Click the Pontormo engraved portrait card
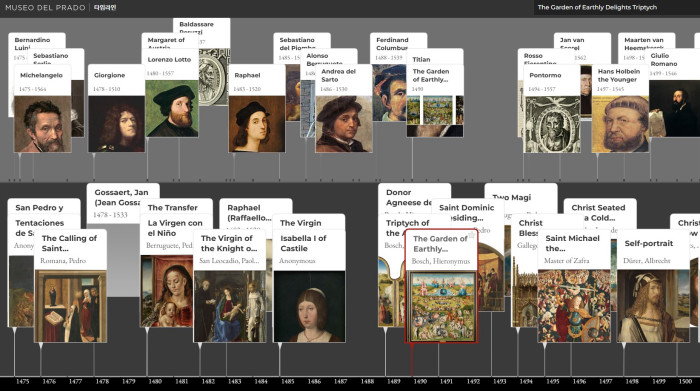The height and width of the screenshot is (391, 700). click(552, 108)
